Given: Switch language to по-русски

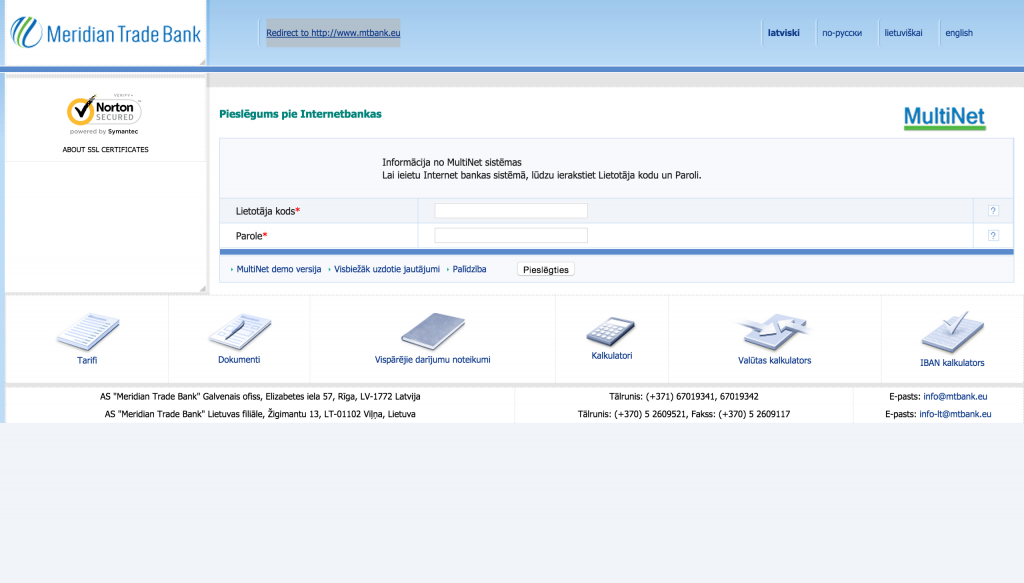Looking at the screenshot, I should click(842, 33).
